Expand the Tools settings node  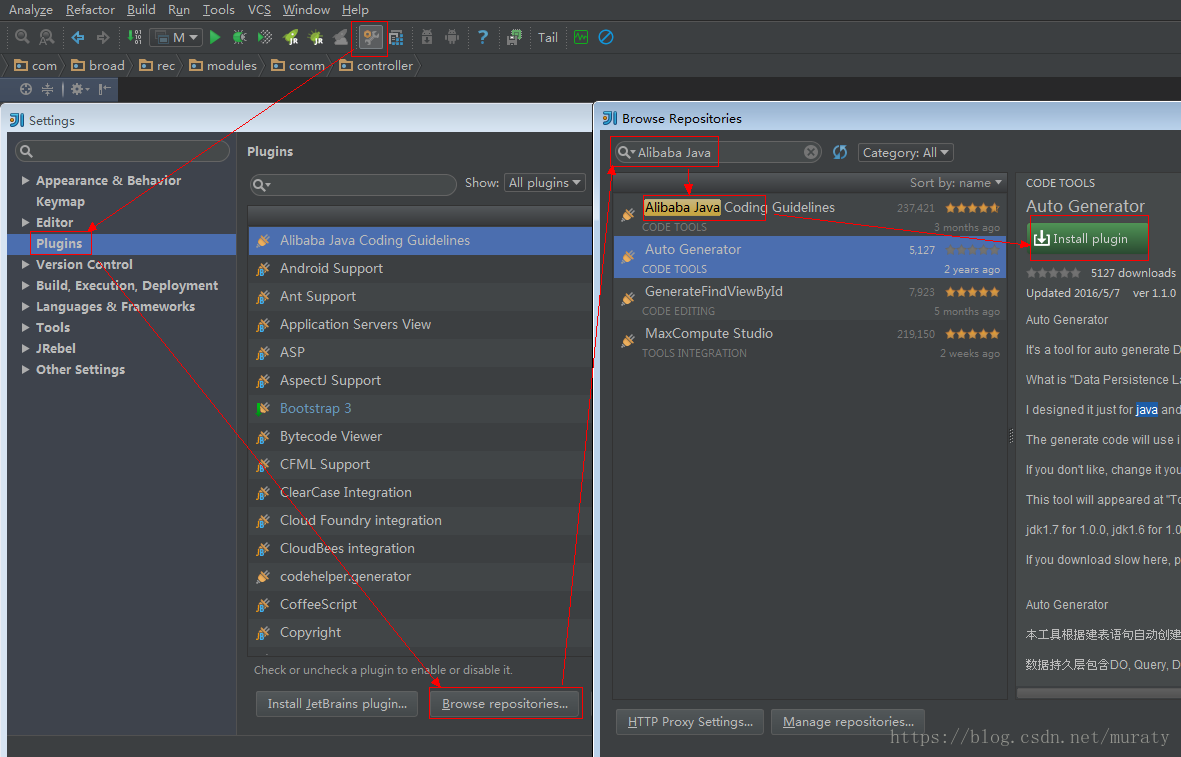[25, 328]
